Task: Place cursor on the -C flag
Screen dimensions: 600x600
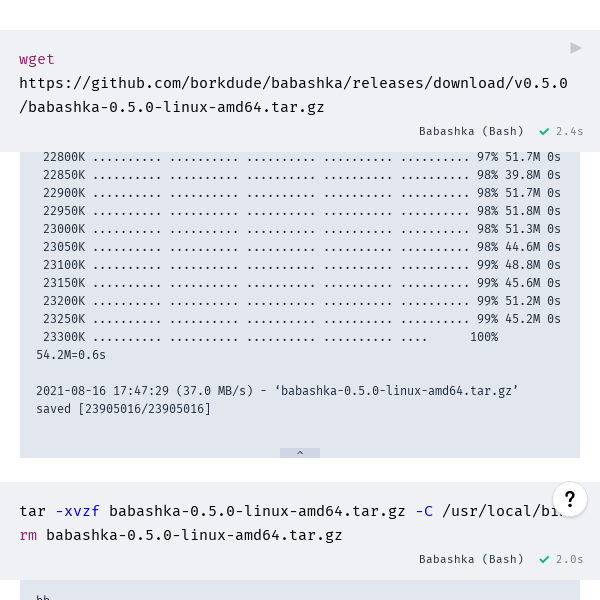Action: coord(424,511)
